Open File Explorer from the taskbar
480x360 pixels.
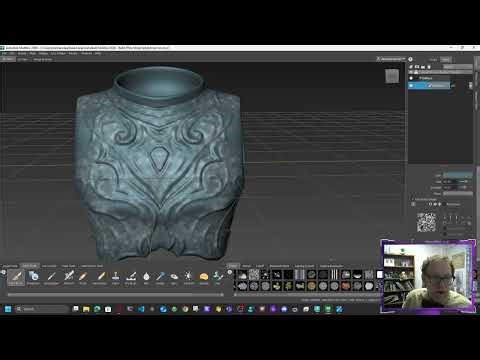click(86, 309)
